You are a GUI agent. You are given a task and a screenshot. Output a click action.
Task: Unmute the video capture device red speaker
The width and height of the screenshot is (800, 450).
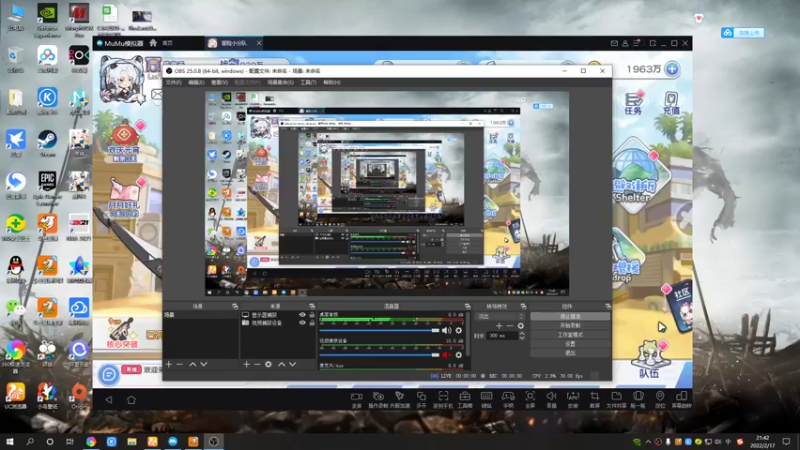446,355
